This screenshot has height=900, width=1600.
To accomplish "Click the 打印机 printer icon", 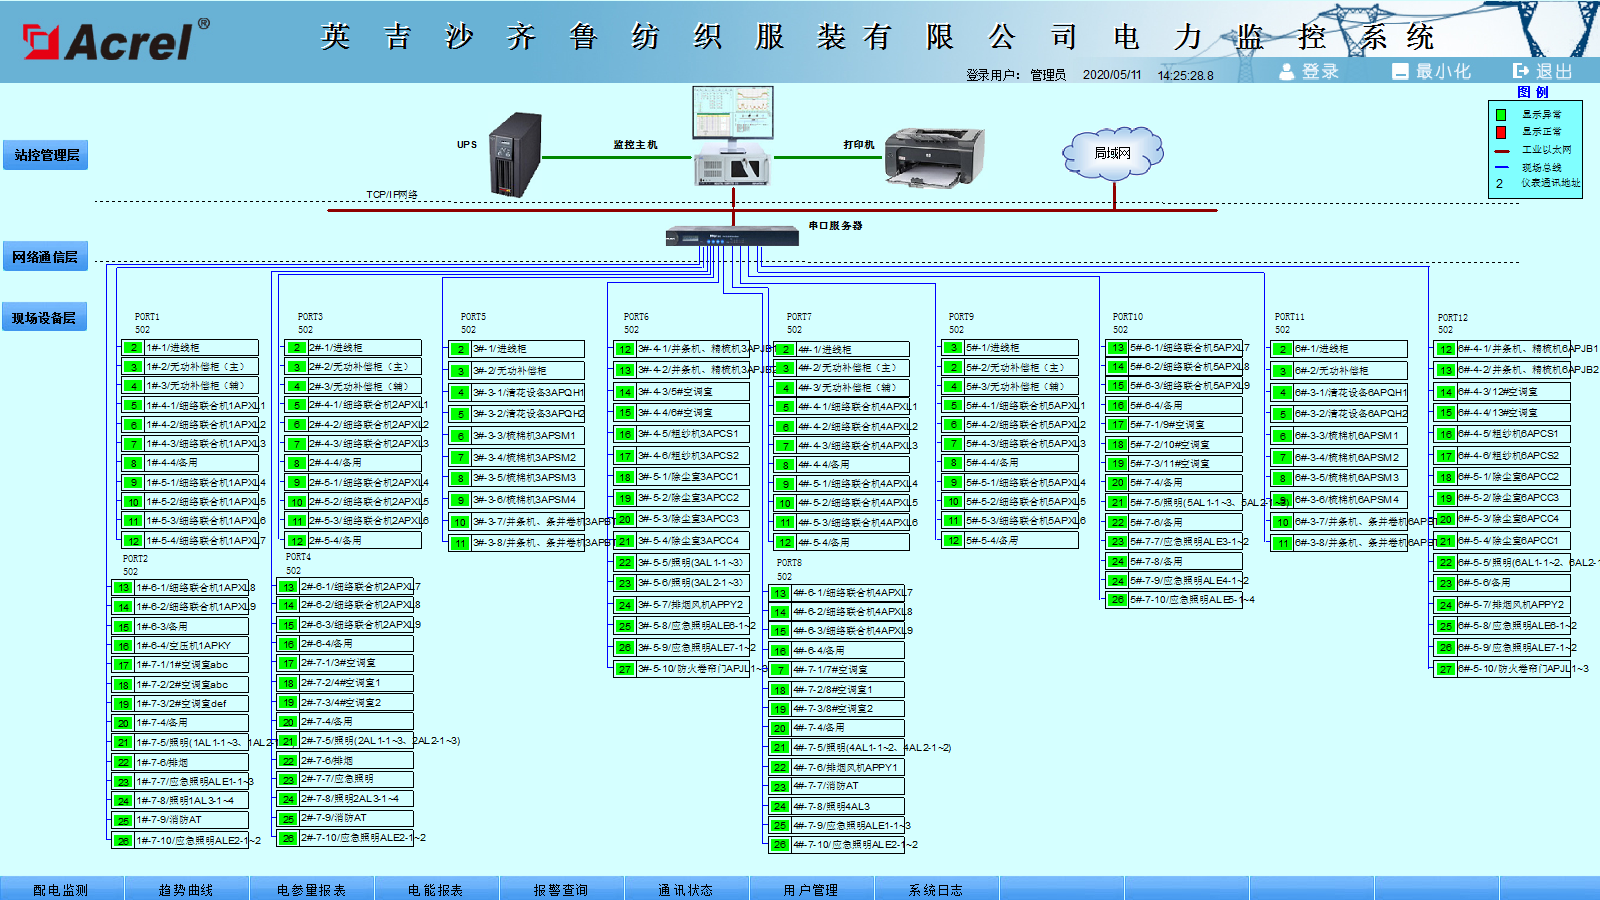I will point(928,157).
